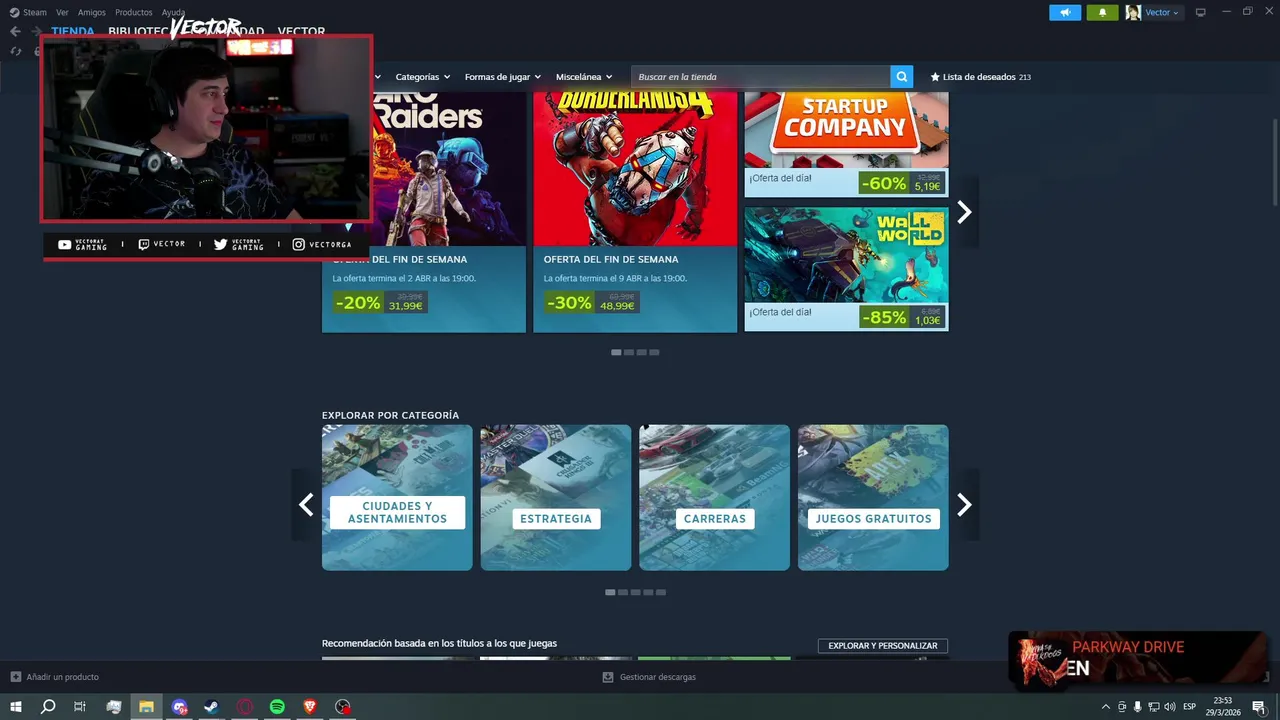
Task: Open the JUEGOS GRATUITOS category card
Action: [x=873, y=498]
